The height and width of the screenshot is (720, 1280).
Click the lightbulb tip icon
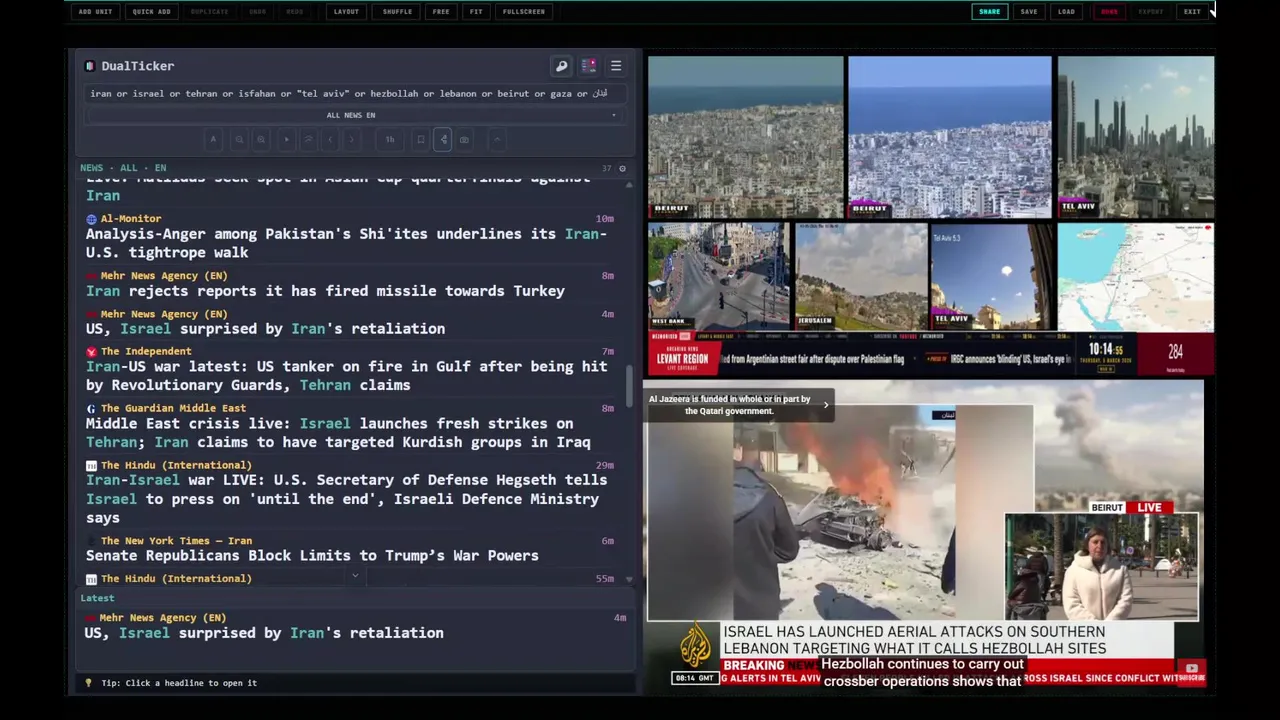point(88,683)
